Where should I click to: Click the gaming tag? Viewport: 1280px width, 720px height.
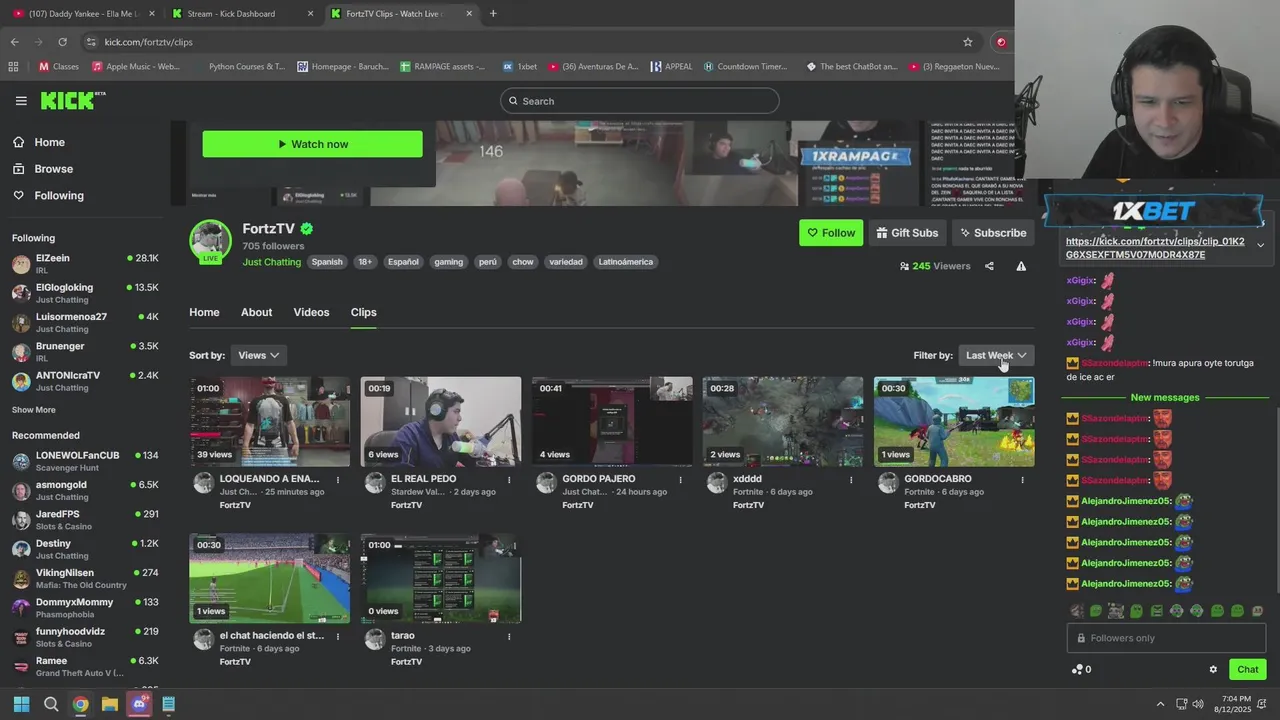pos(448,262)
